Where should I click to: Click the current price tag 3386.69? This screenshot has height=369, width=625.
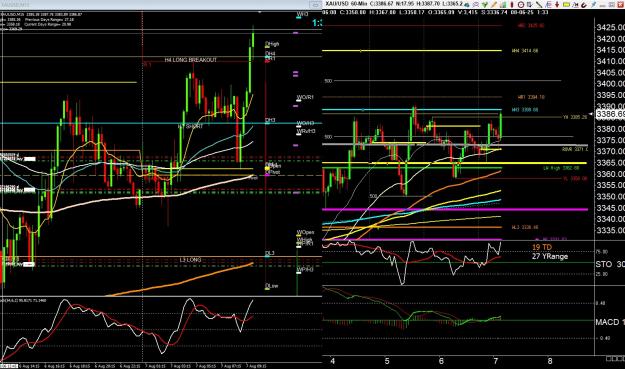[x=610, y=114]
